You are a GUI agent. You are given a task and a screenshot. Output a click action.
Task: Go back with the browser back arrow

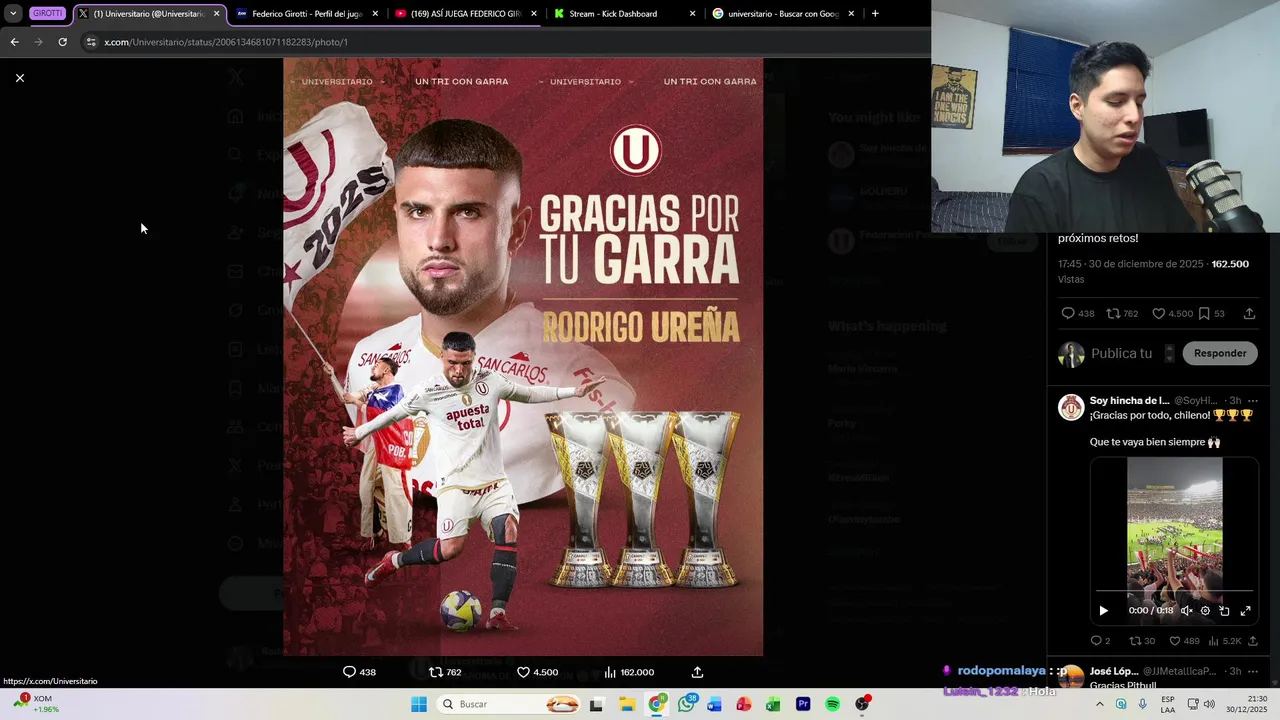click(x=14, y=42)
